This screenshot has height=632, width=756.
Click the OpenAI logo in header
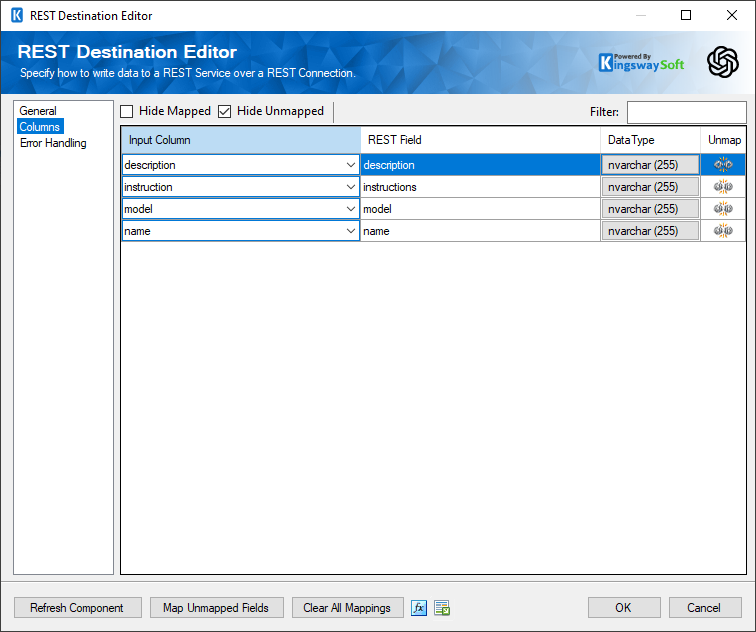coord(723,62)
